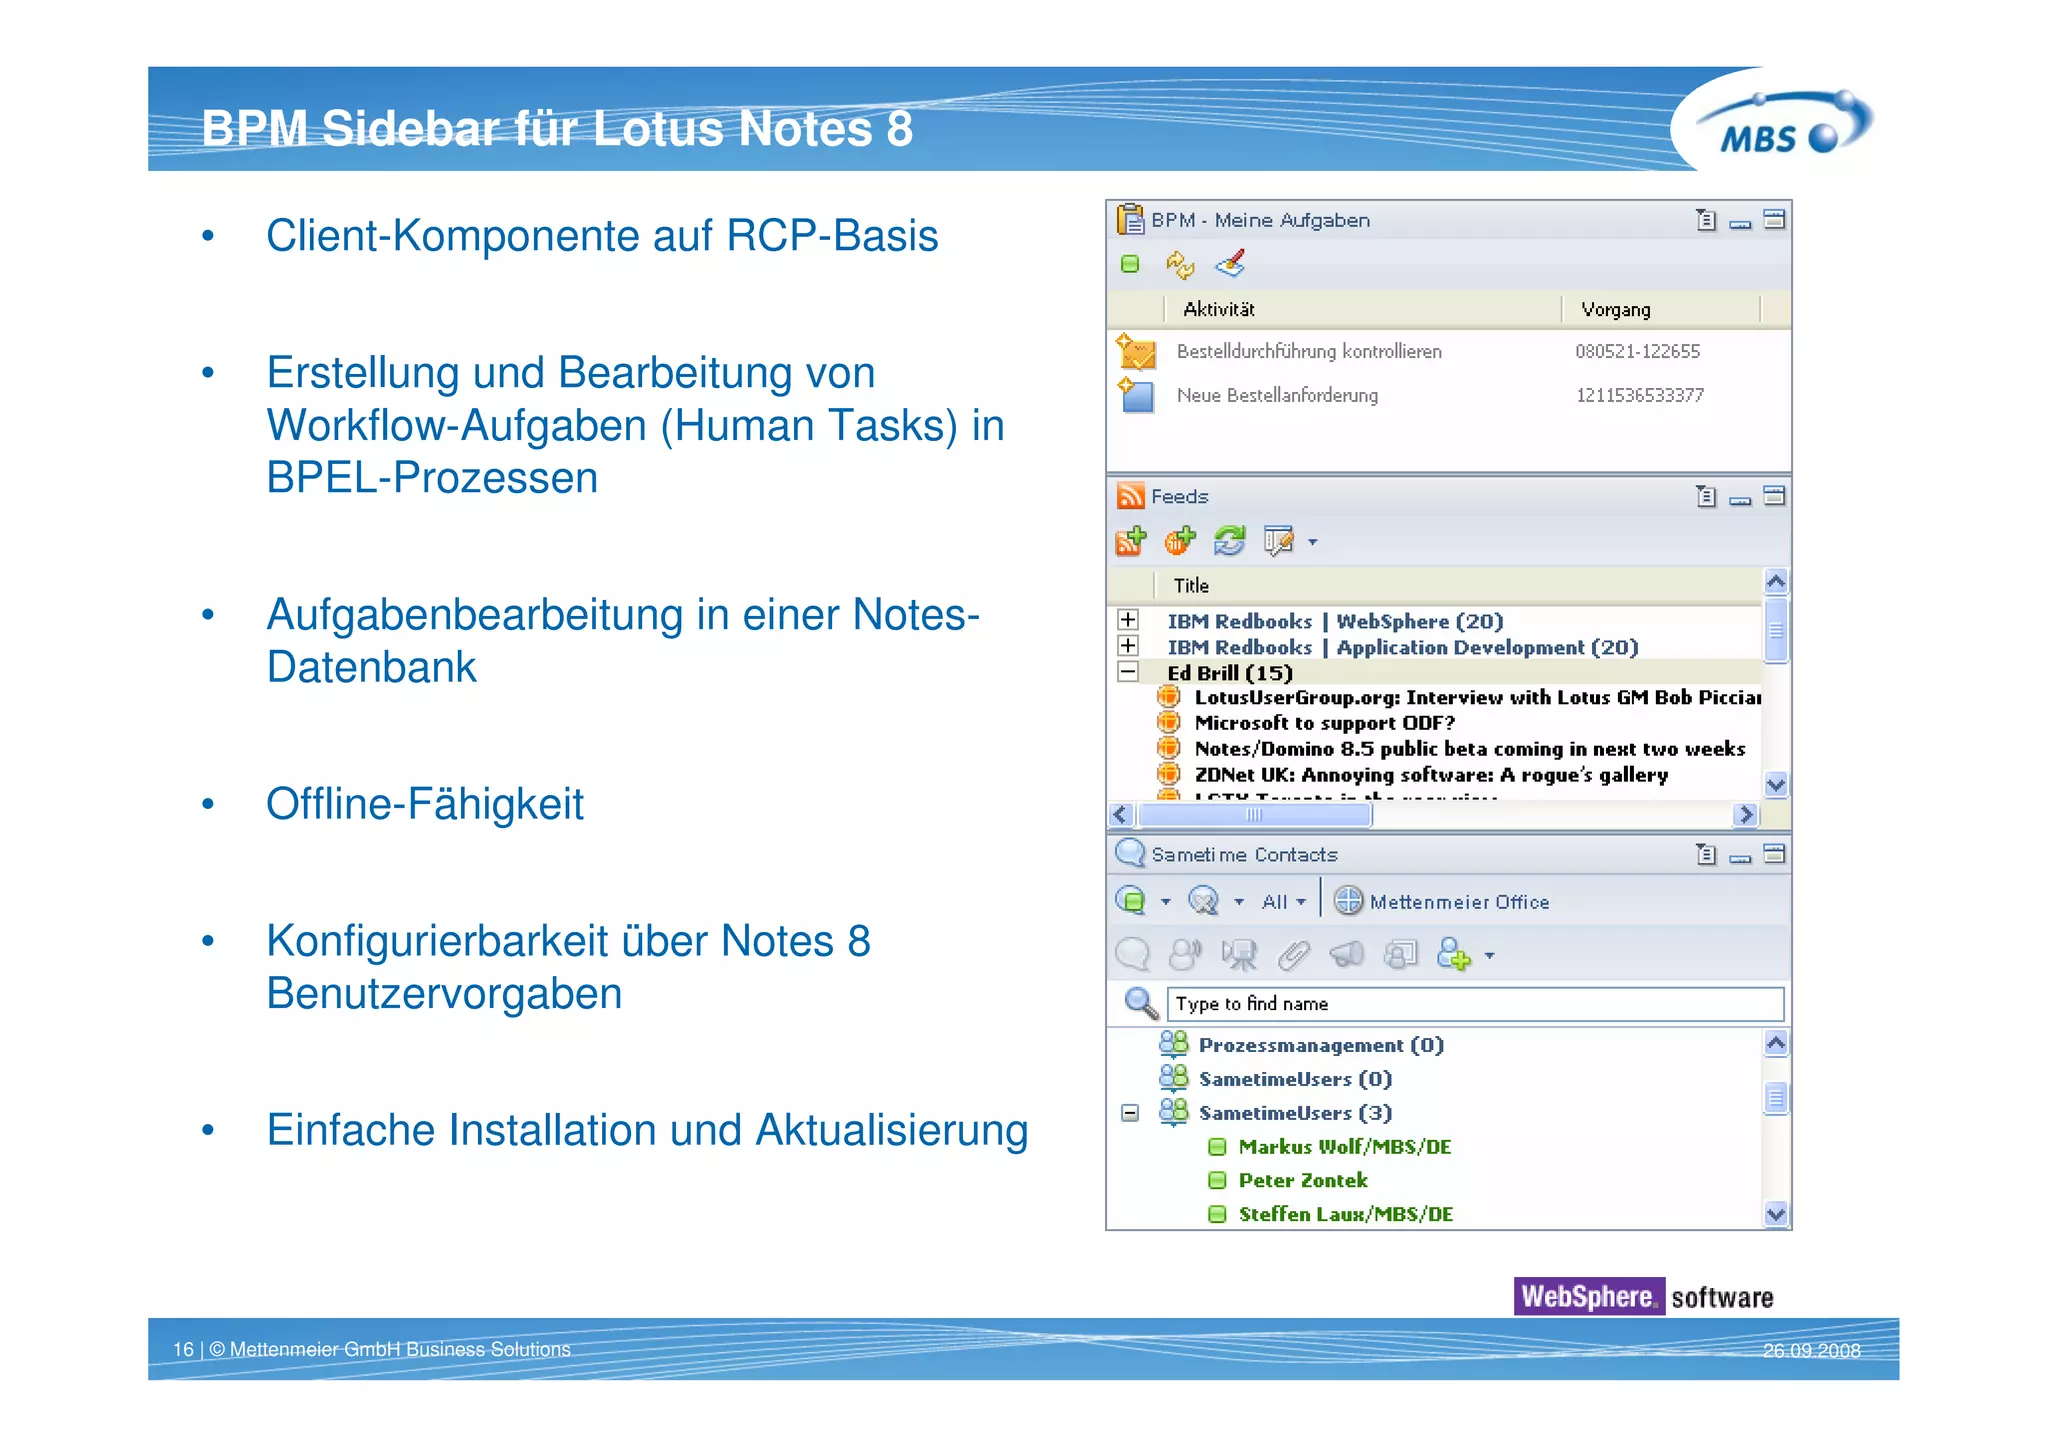Open ZDNet UK Annoying software feed entry

pos(1431,775)
